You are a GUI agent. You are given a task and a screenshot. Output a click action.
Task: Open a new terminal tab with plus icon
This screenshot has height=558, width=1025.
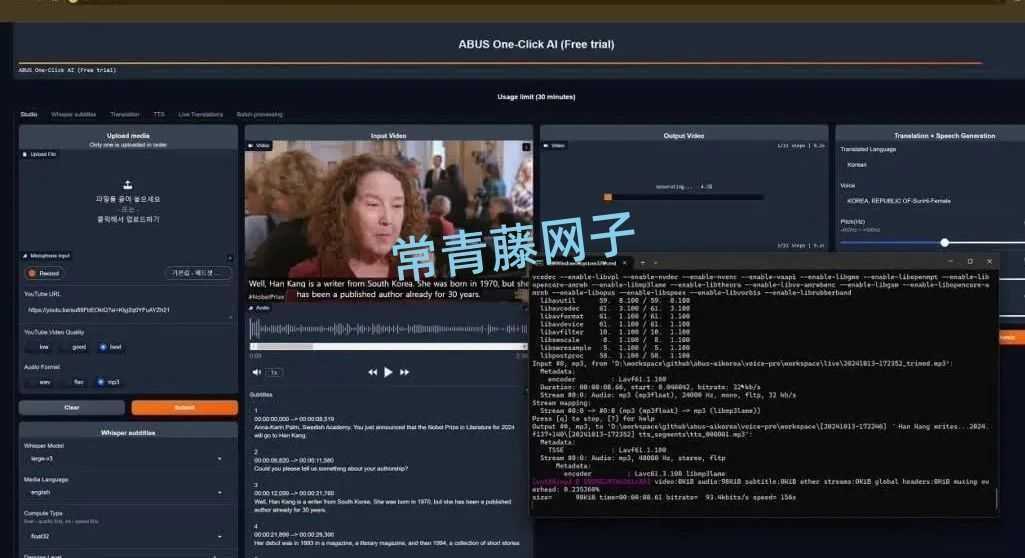click(643, 262)
